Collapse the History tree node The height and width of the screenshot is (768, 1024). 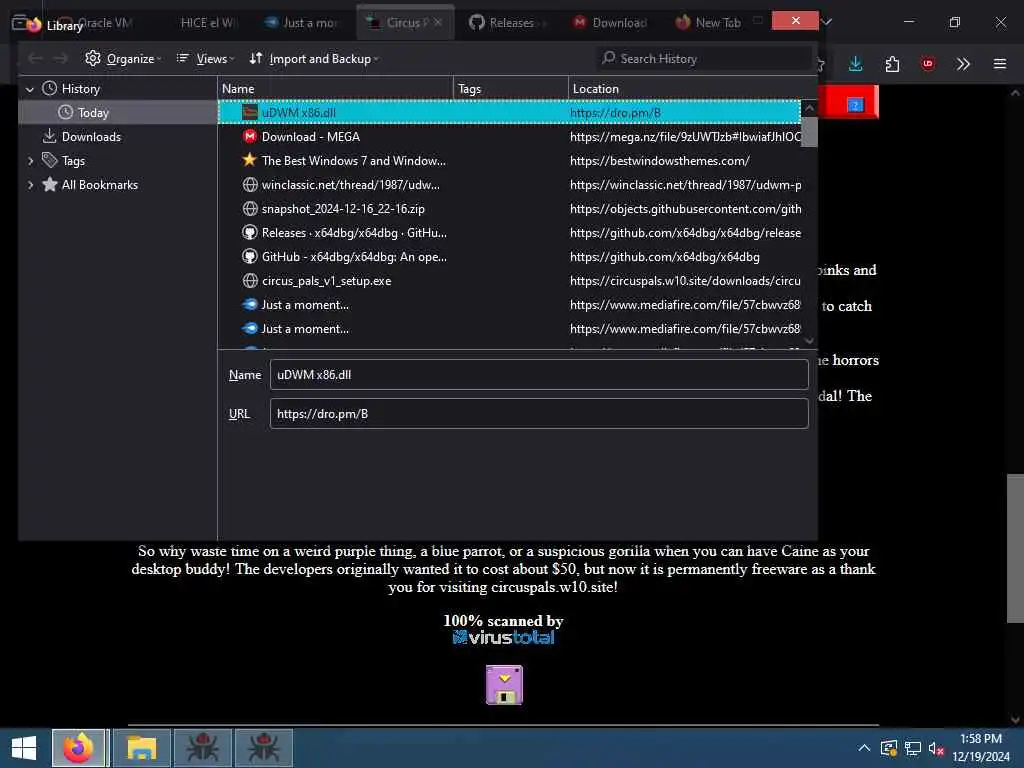(x=29, y=89)
